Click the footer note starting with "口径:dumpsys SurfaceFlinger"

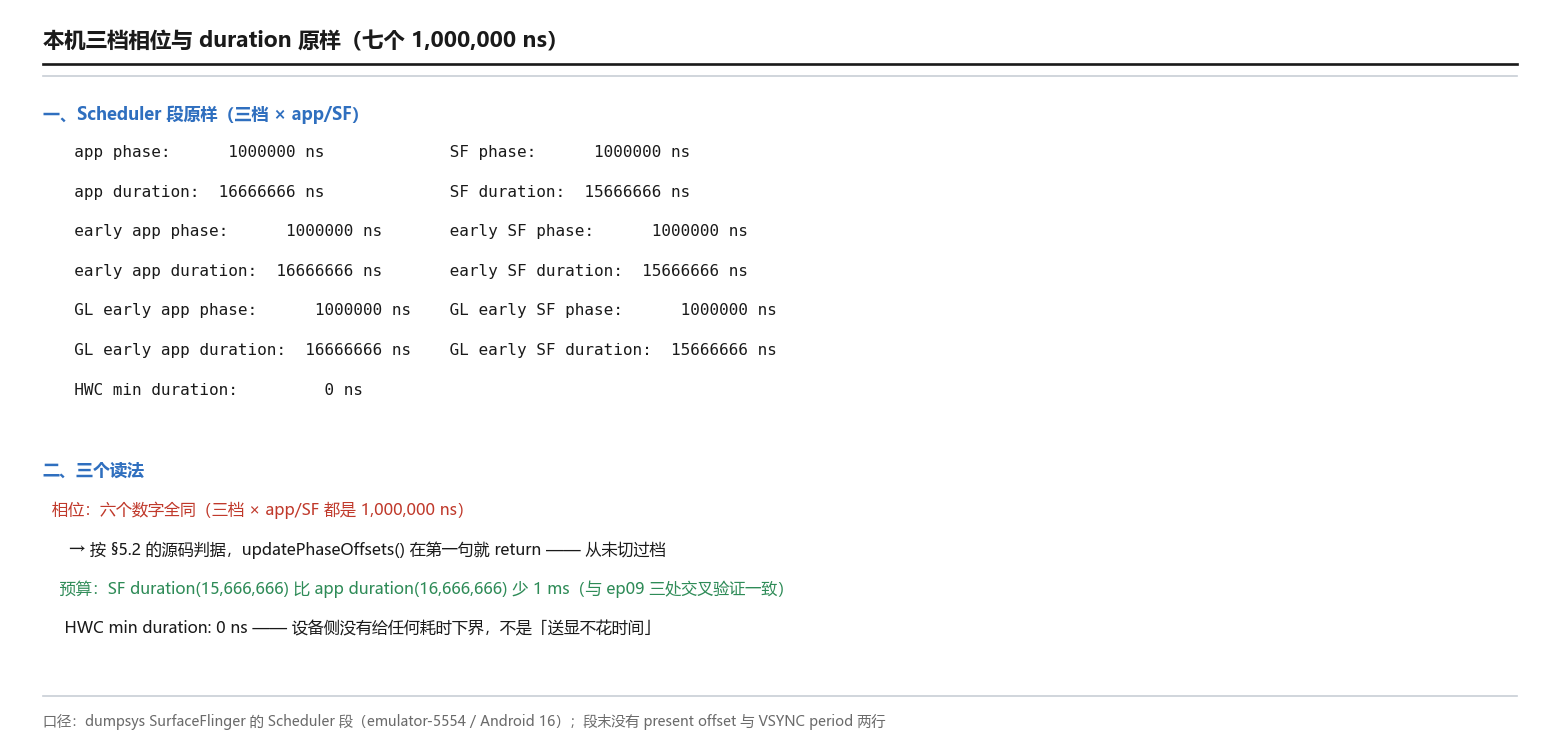[464, 721]
